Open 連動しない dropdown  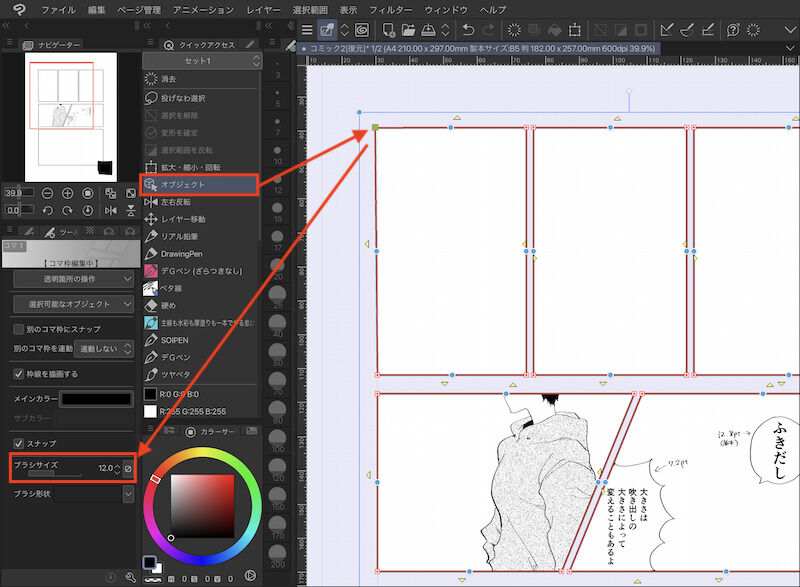[105, 349]
